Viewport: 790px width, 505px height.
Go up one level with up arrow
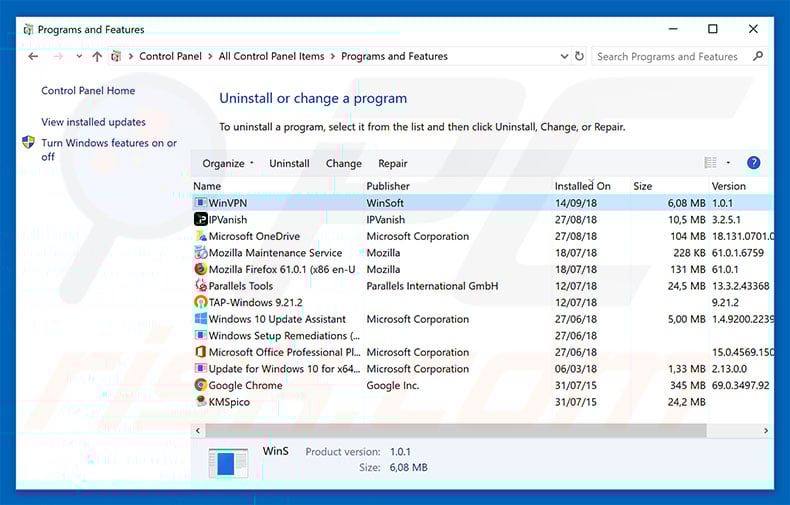click(97, 56)
